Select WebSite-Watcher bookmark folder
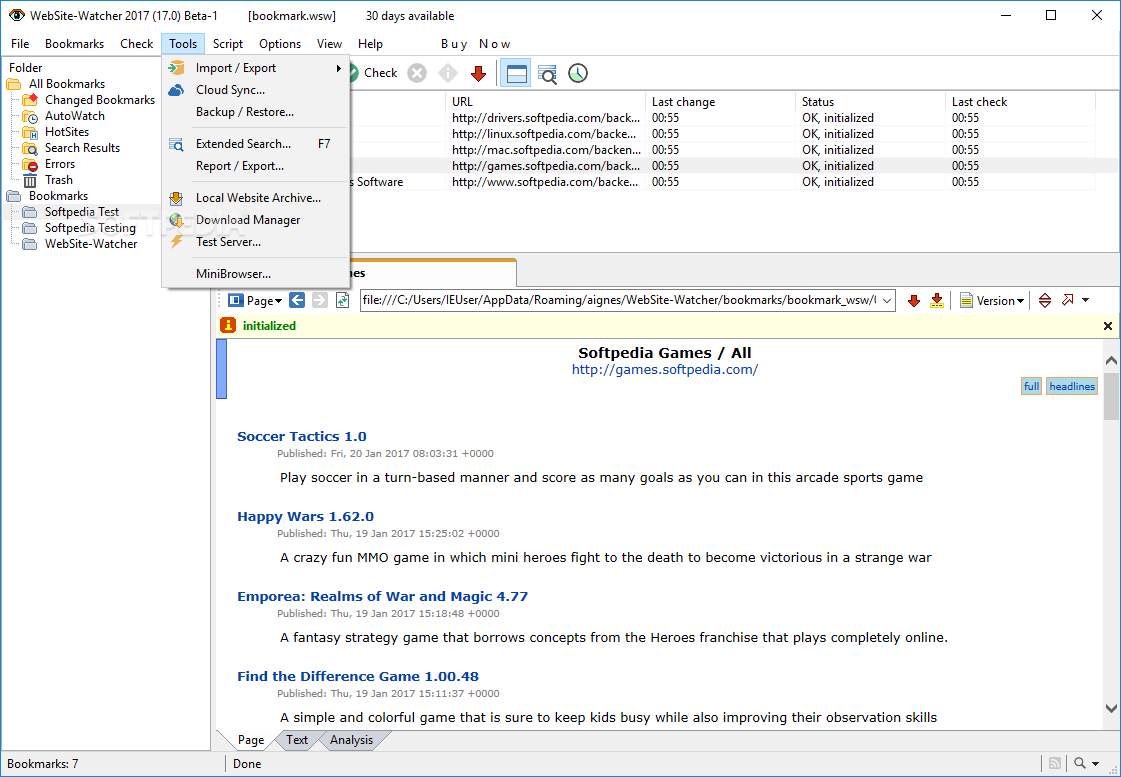 (91, 244)
